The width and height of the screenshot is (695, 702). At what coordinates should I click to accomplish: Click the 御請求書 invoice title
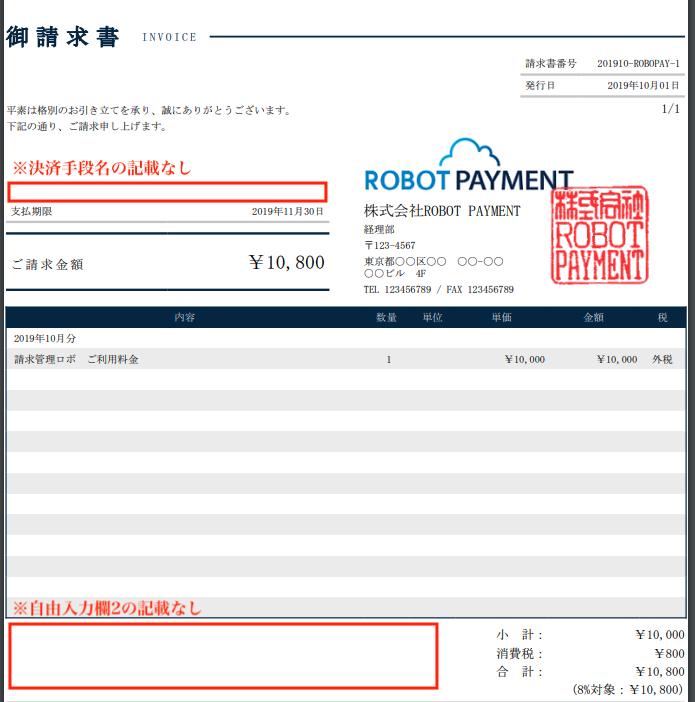tap(63, 37)
